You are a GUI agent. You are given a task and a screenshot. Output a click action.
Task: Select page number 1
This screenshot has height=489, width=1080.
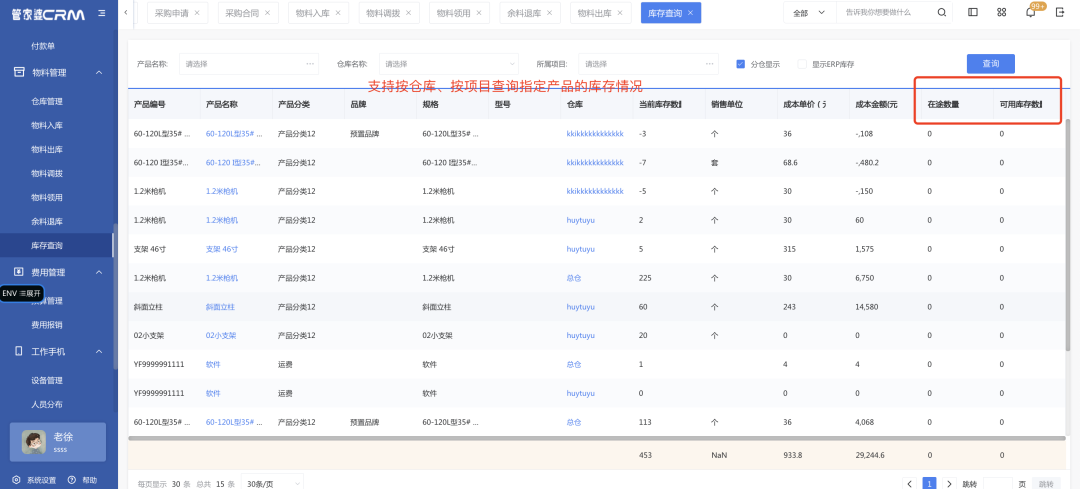929,484
